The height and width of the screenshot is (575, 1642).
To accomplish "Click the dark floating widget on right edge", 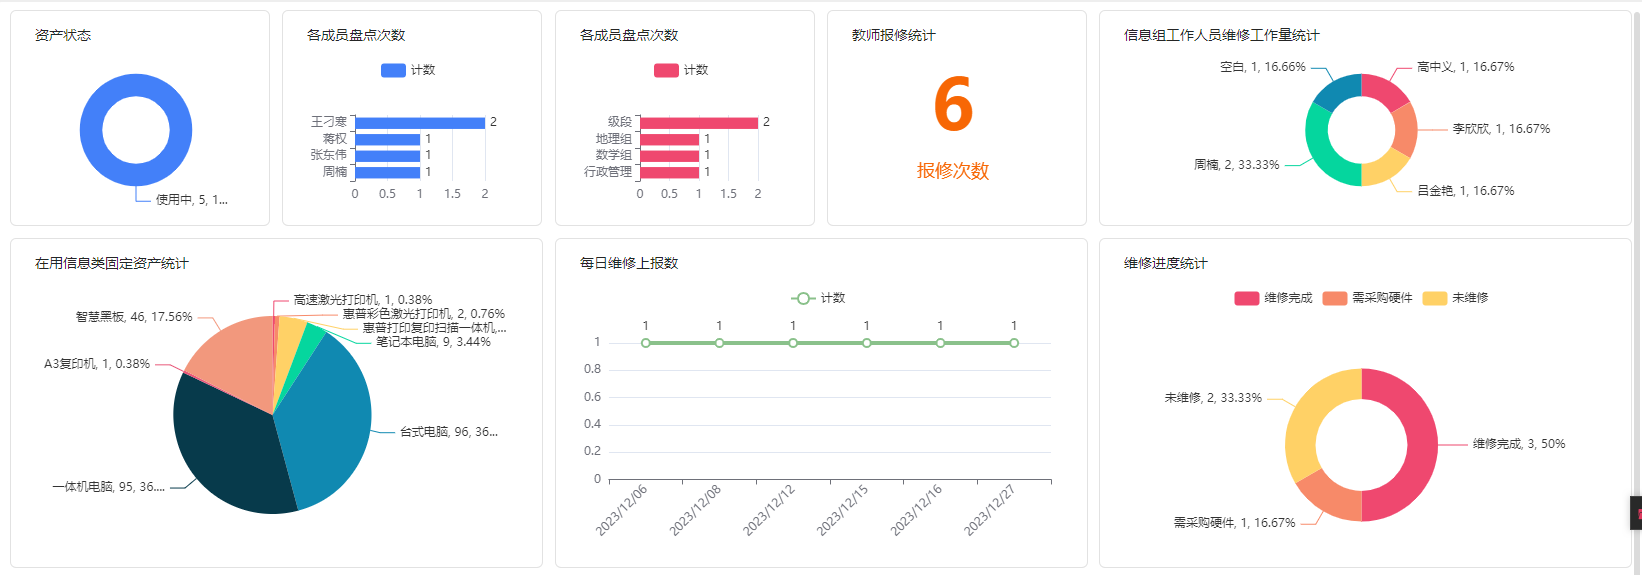I will pos(1636,513).
